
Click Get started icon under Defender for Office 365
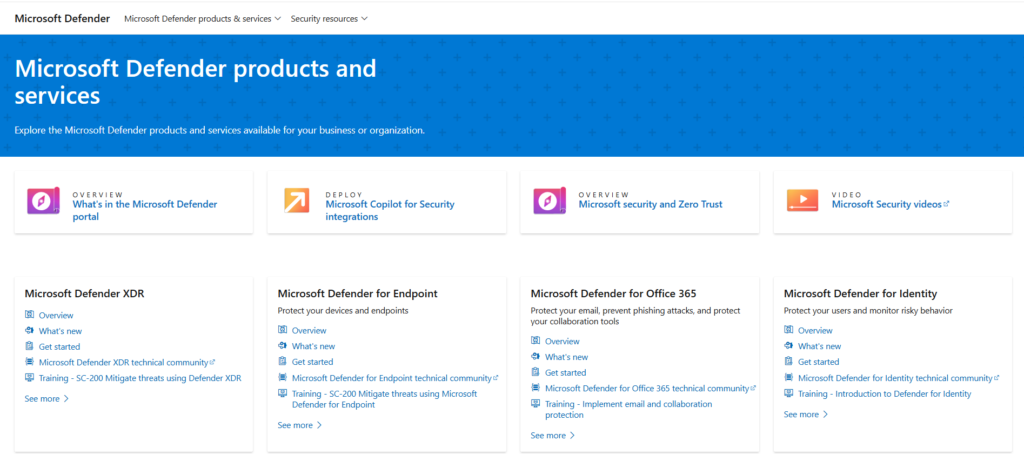(x=536, y=372)
